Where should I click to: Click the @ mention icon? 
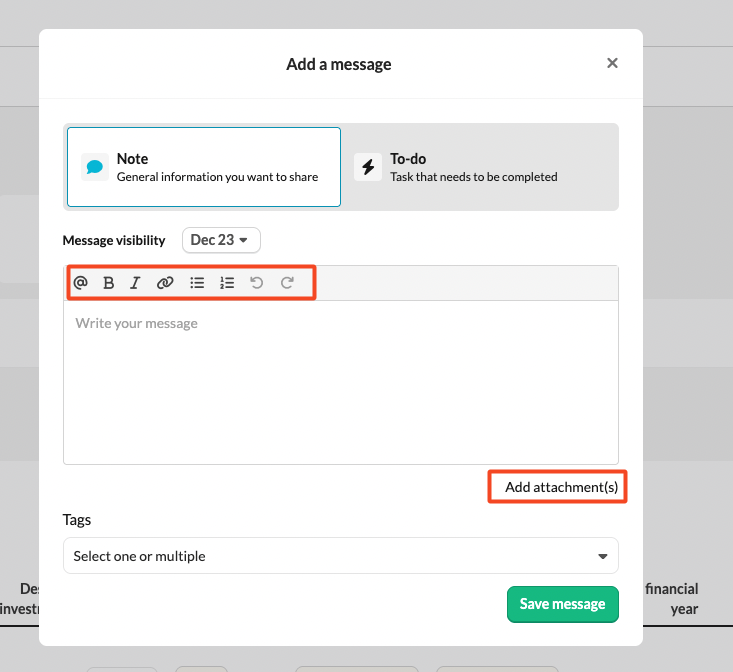(x=81, y=283)
